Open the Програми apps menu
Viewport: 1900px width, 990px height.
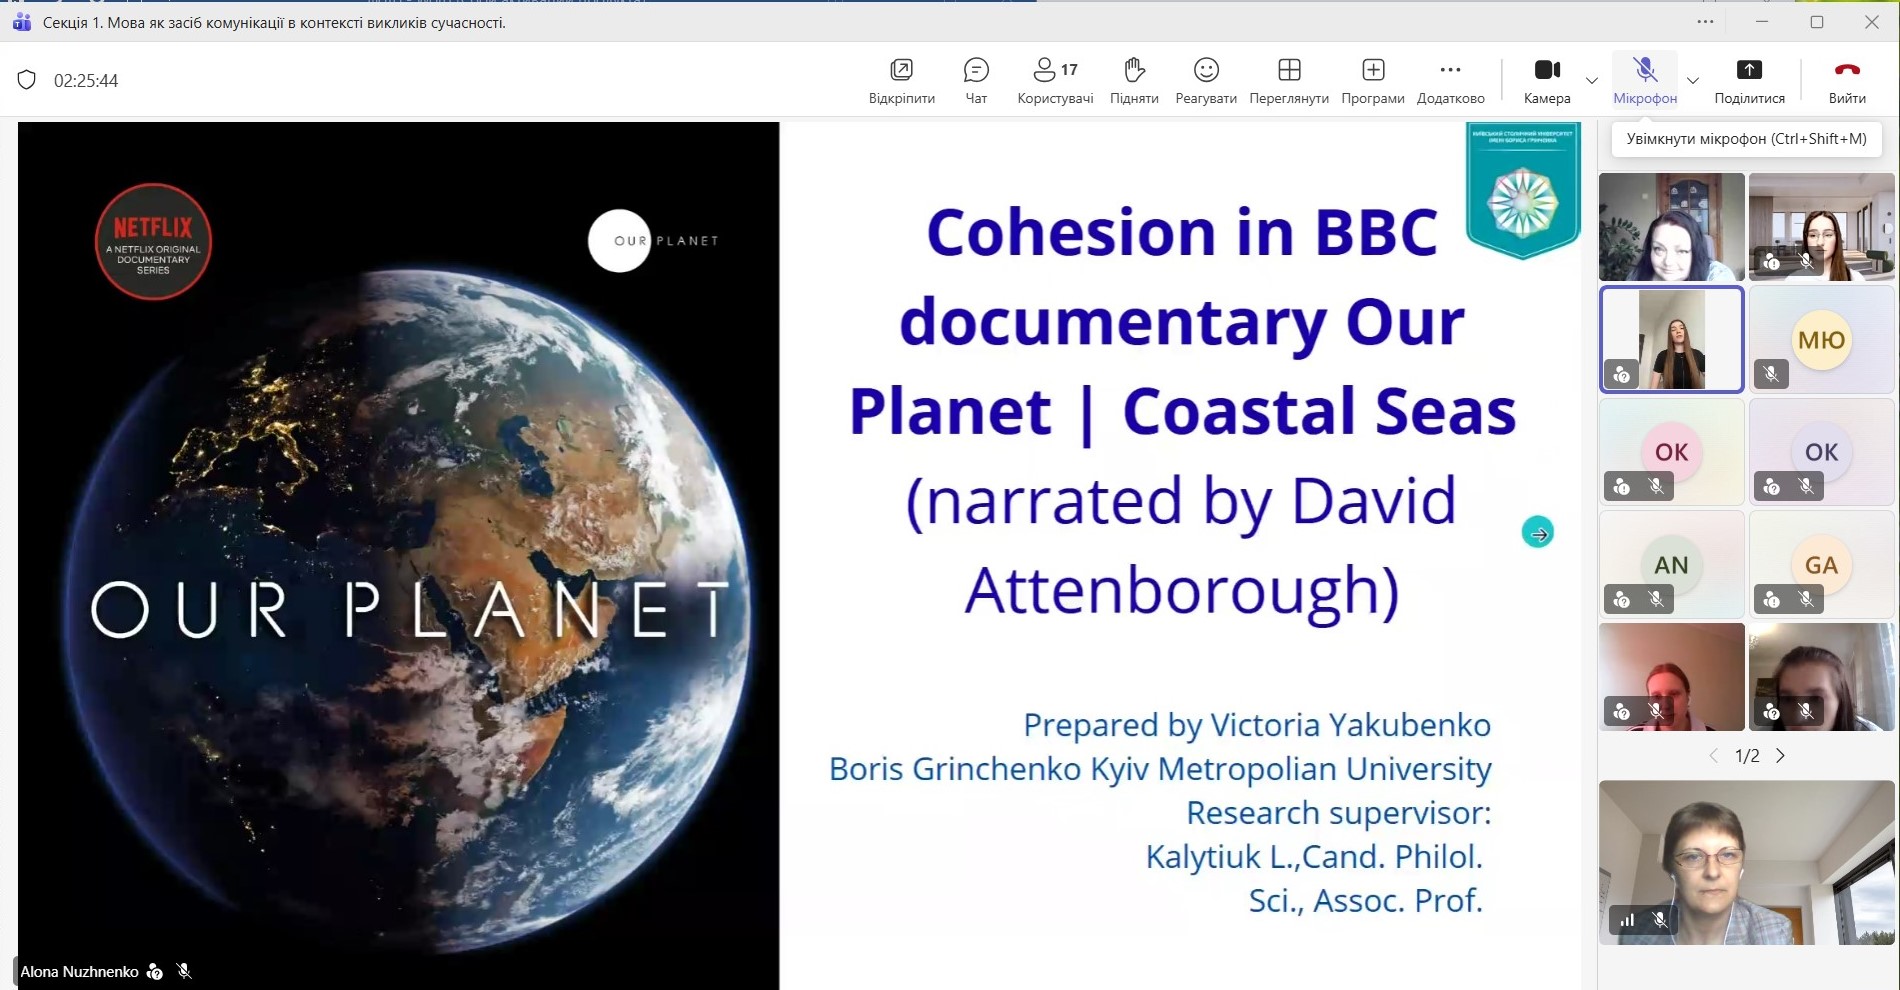tap(1373, 80)
